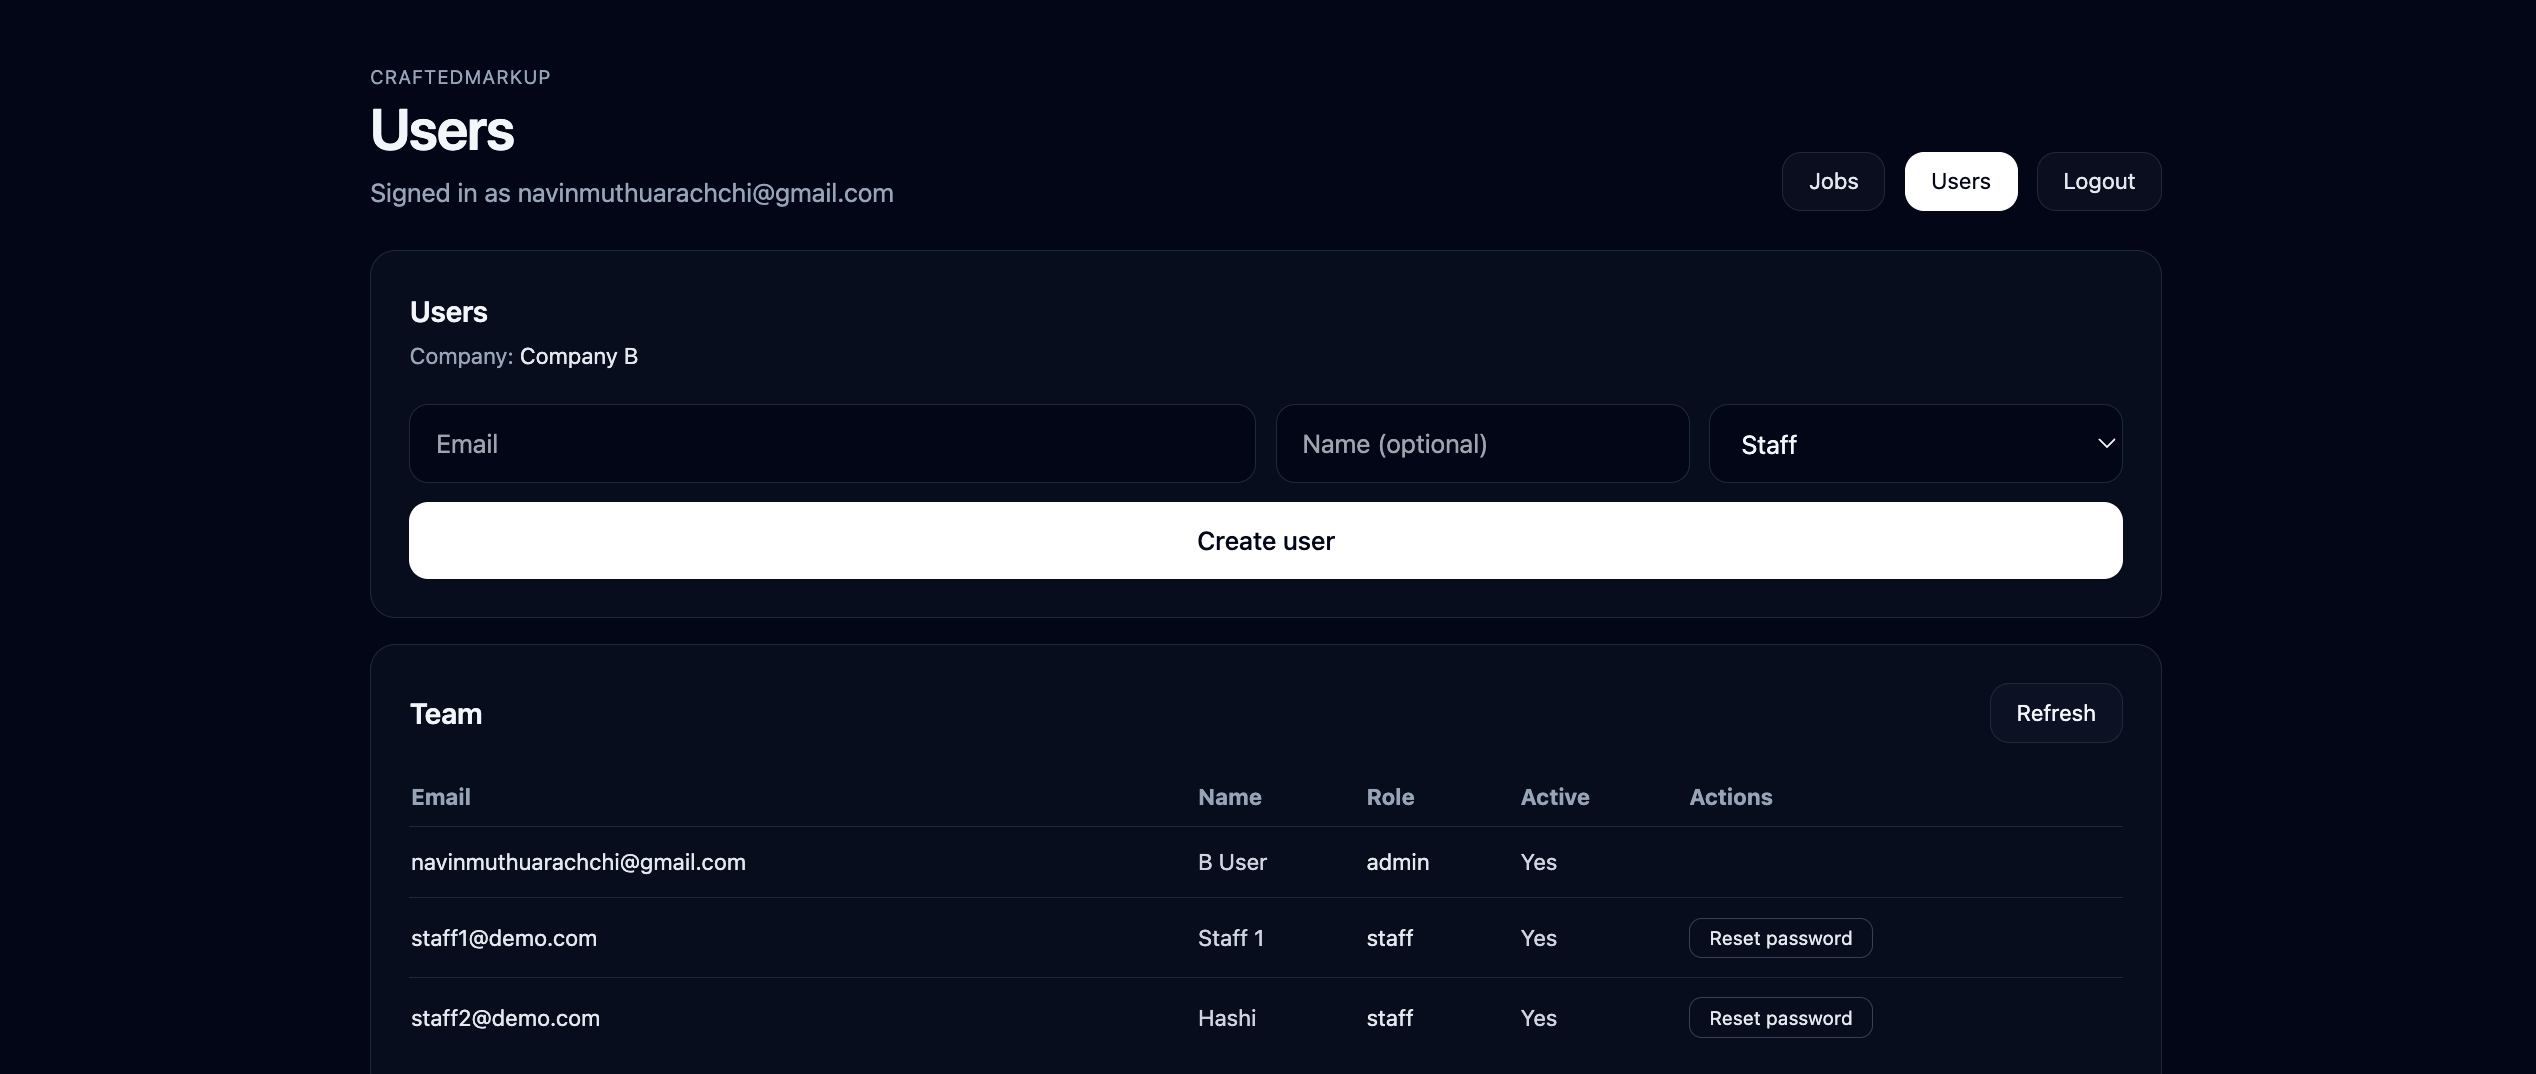Click the admin role cell

click(1397, 862)
